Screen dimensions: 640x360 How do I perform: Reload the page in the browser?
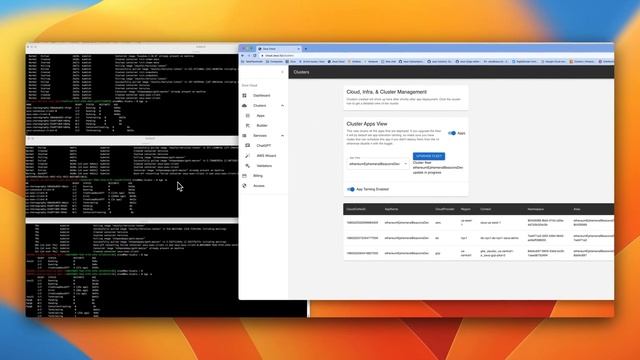[255, 56]
